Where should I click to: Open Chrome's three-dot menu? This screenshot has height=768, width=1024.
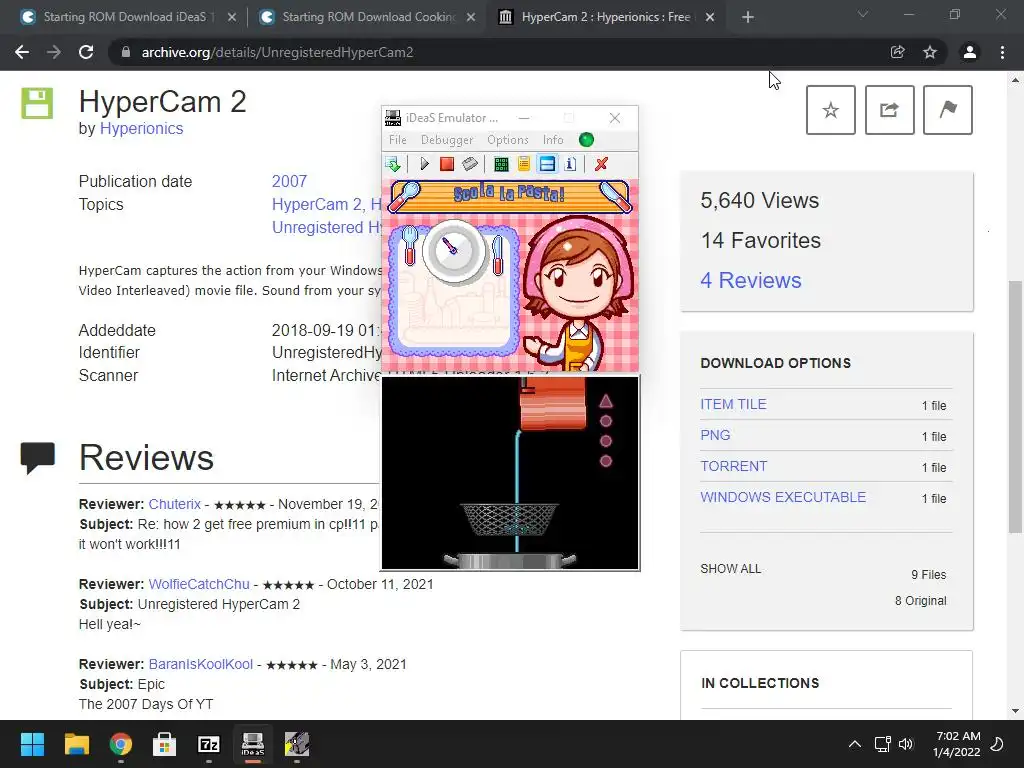pos(1002,52)
